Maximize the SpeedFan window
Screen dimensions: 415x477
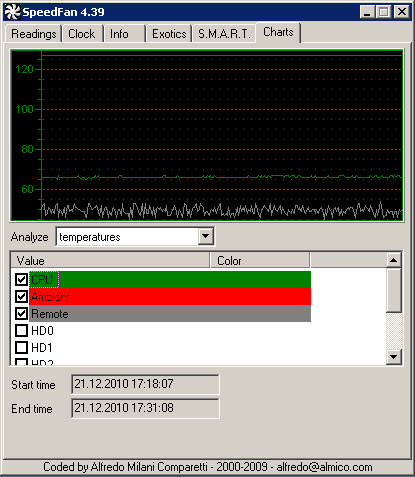tap(383, 12)
